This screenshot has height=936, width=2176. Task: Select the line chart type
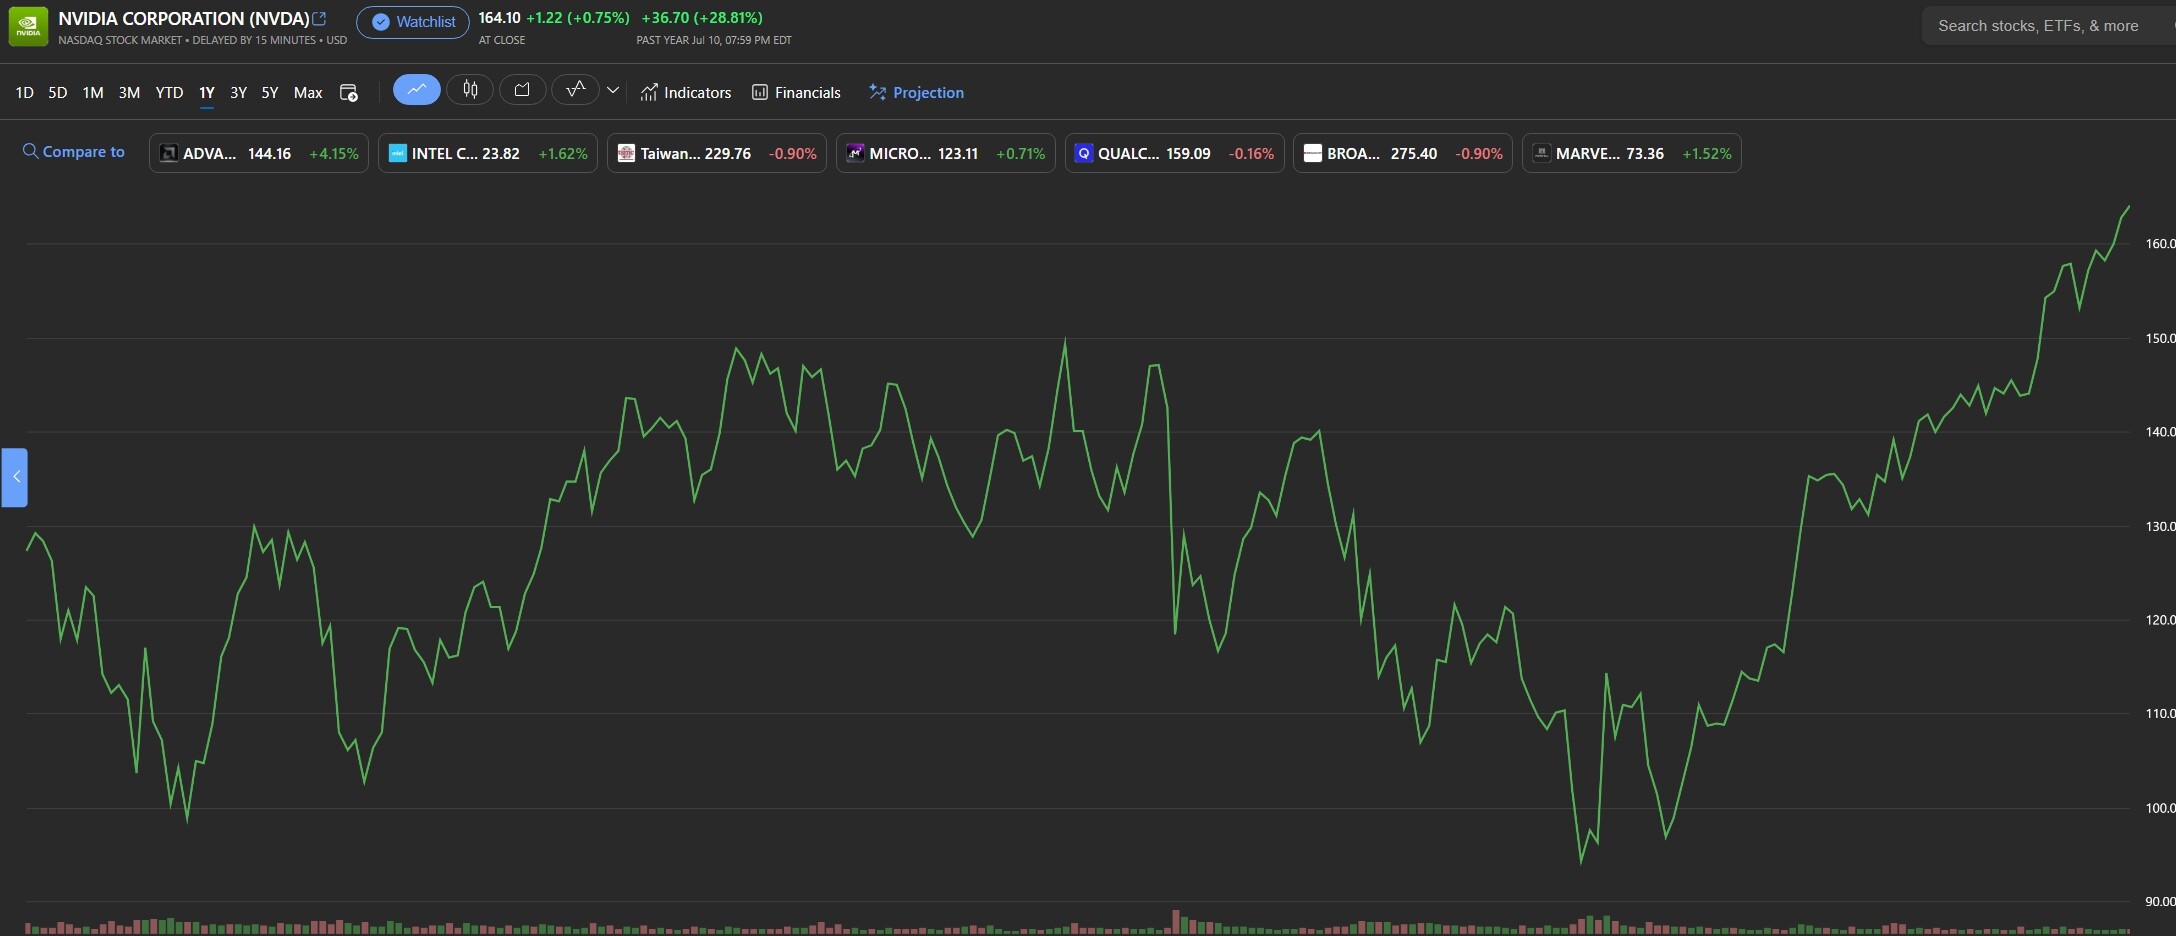click(417, 90)
